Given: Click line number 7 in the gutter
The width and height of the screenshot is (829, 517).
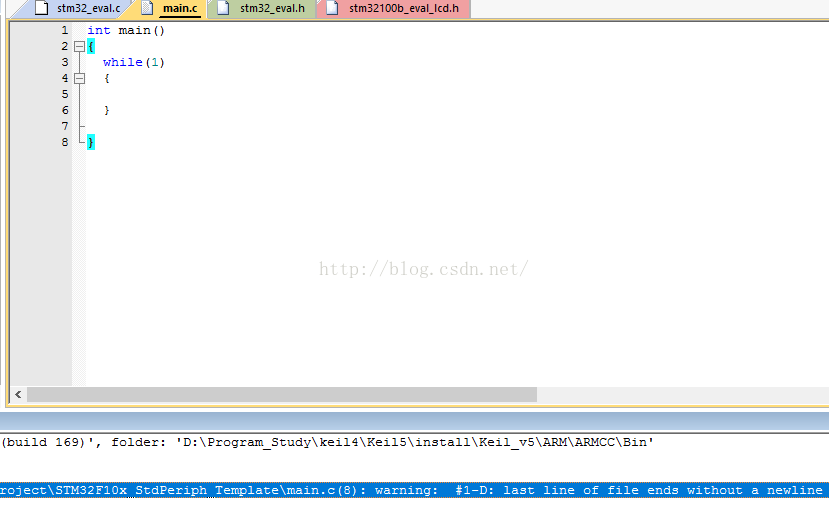Looking at the screenshot, I should (x=65, y=126).
